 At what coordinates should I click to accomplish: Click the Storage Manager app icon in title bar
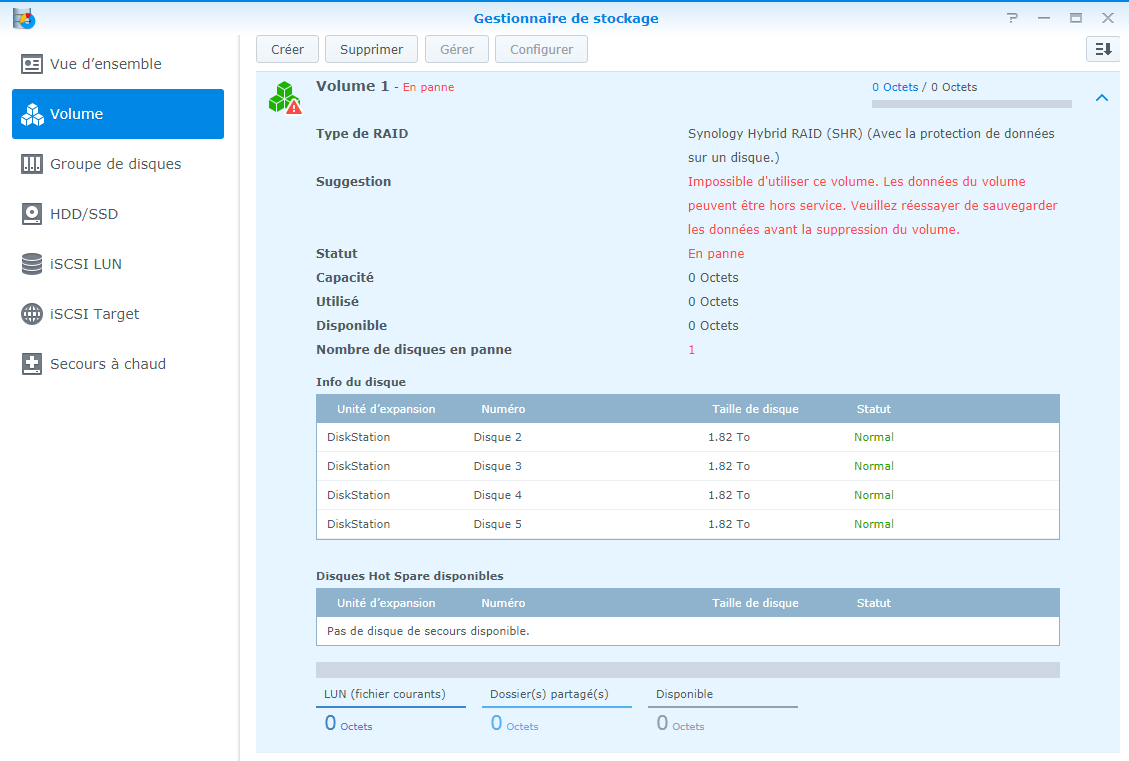tap(24, 18)
